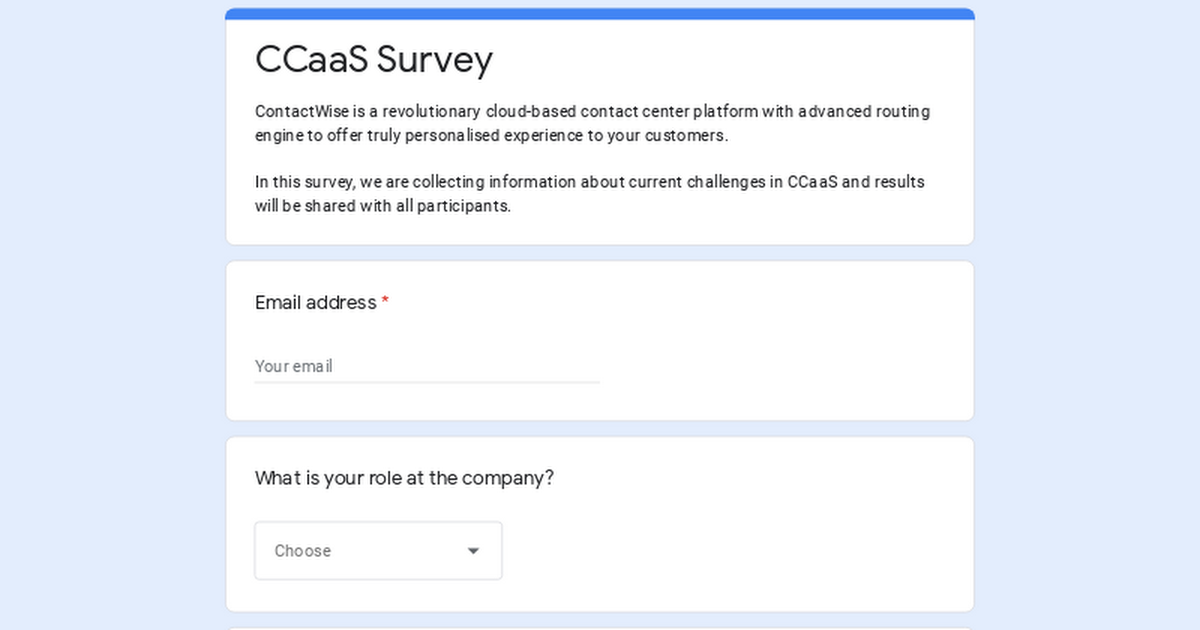Click the underline beneath the email field
The image size is (1200, 630).
(427, 382)
